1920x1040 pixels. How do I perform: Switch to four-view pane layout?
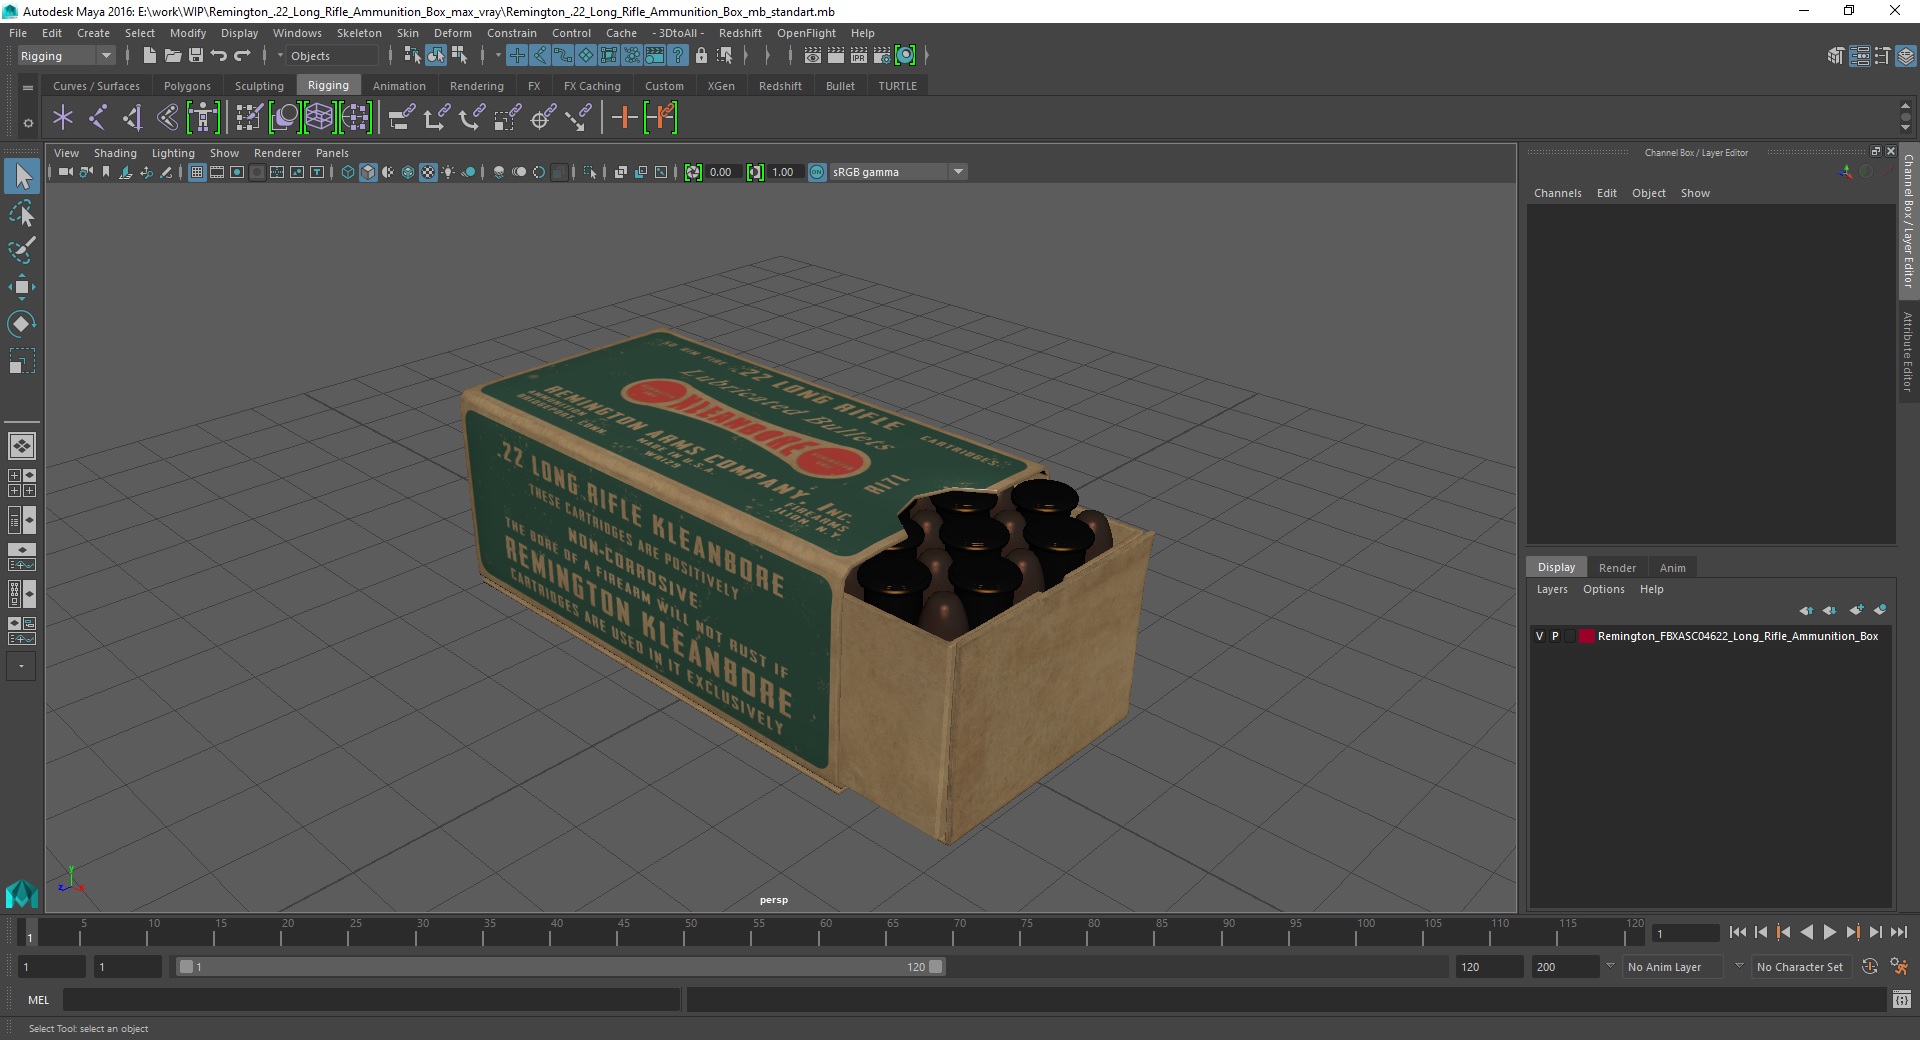click(x=22, y=483)
